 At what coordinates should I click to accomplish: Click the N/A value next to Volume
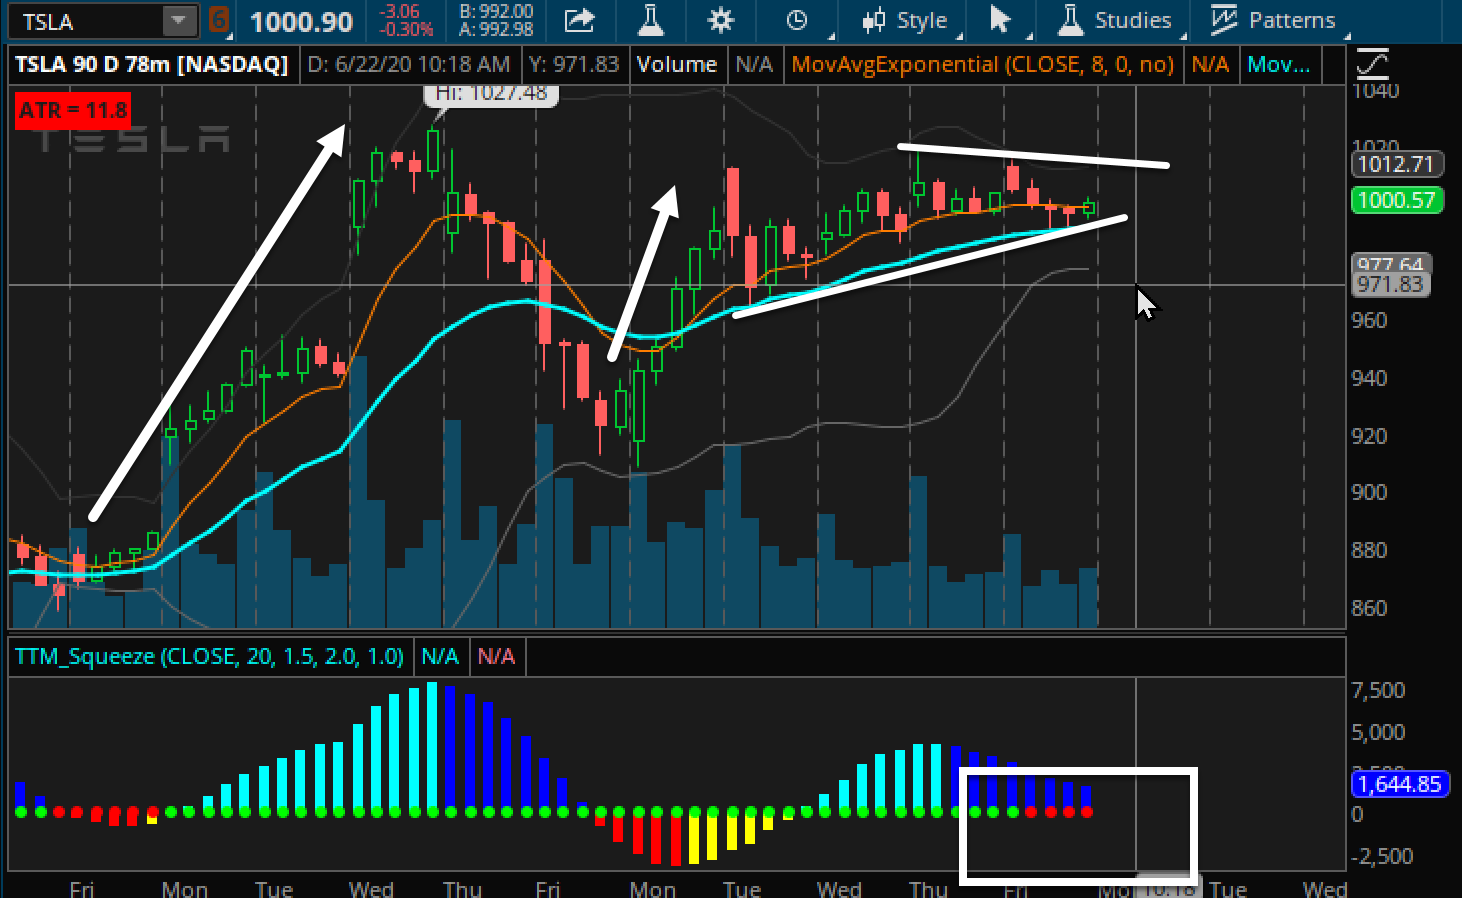click(x=754, y=65)
